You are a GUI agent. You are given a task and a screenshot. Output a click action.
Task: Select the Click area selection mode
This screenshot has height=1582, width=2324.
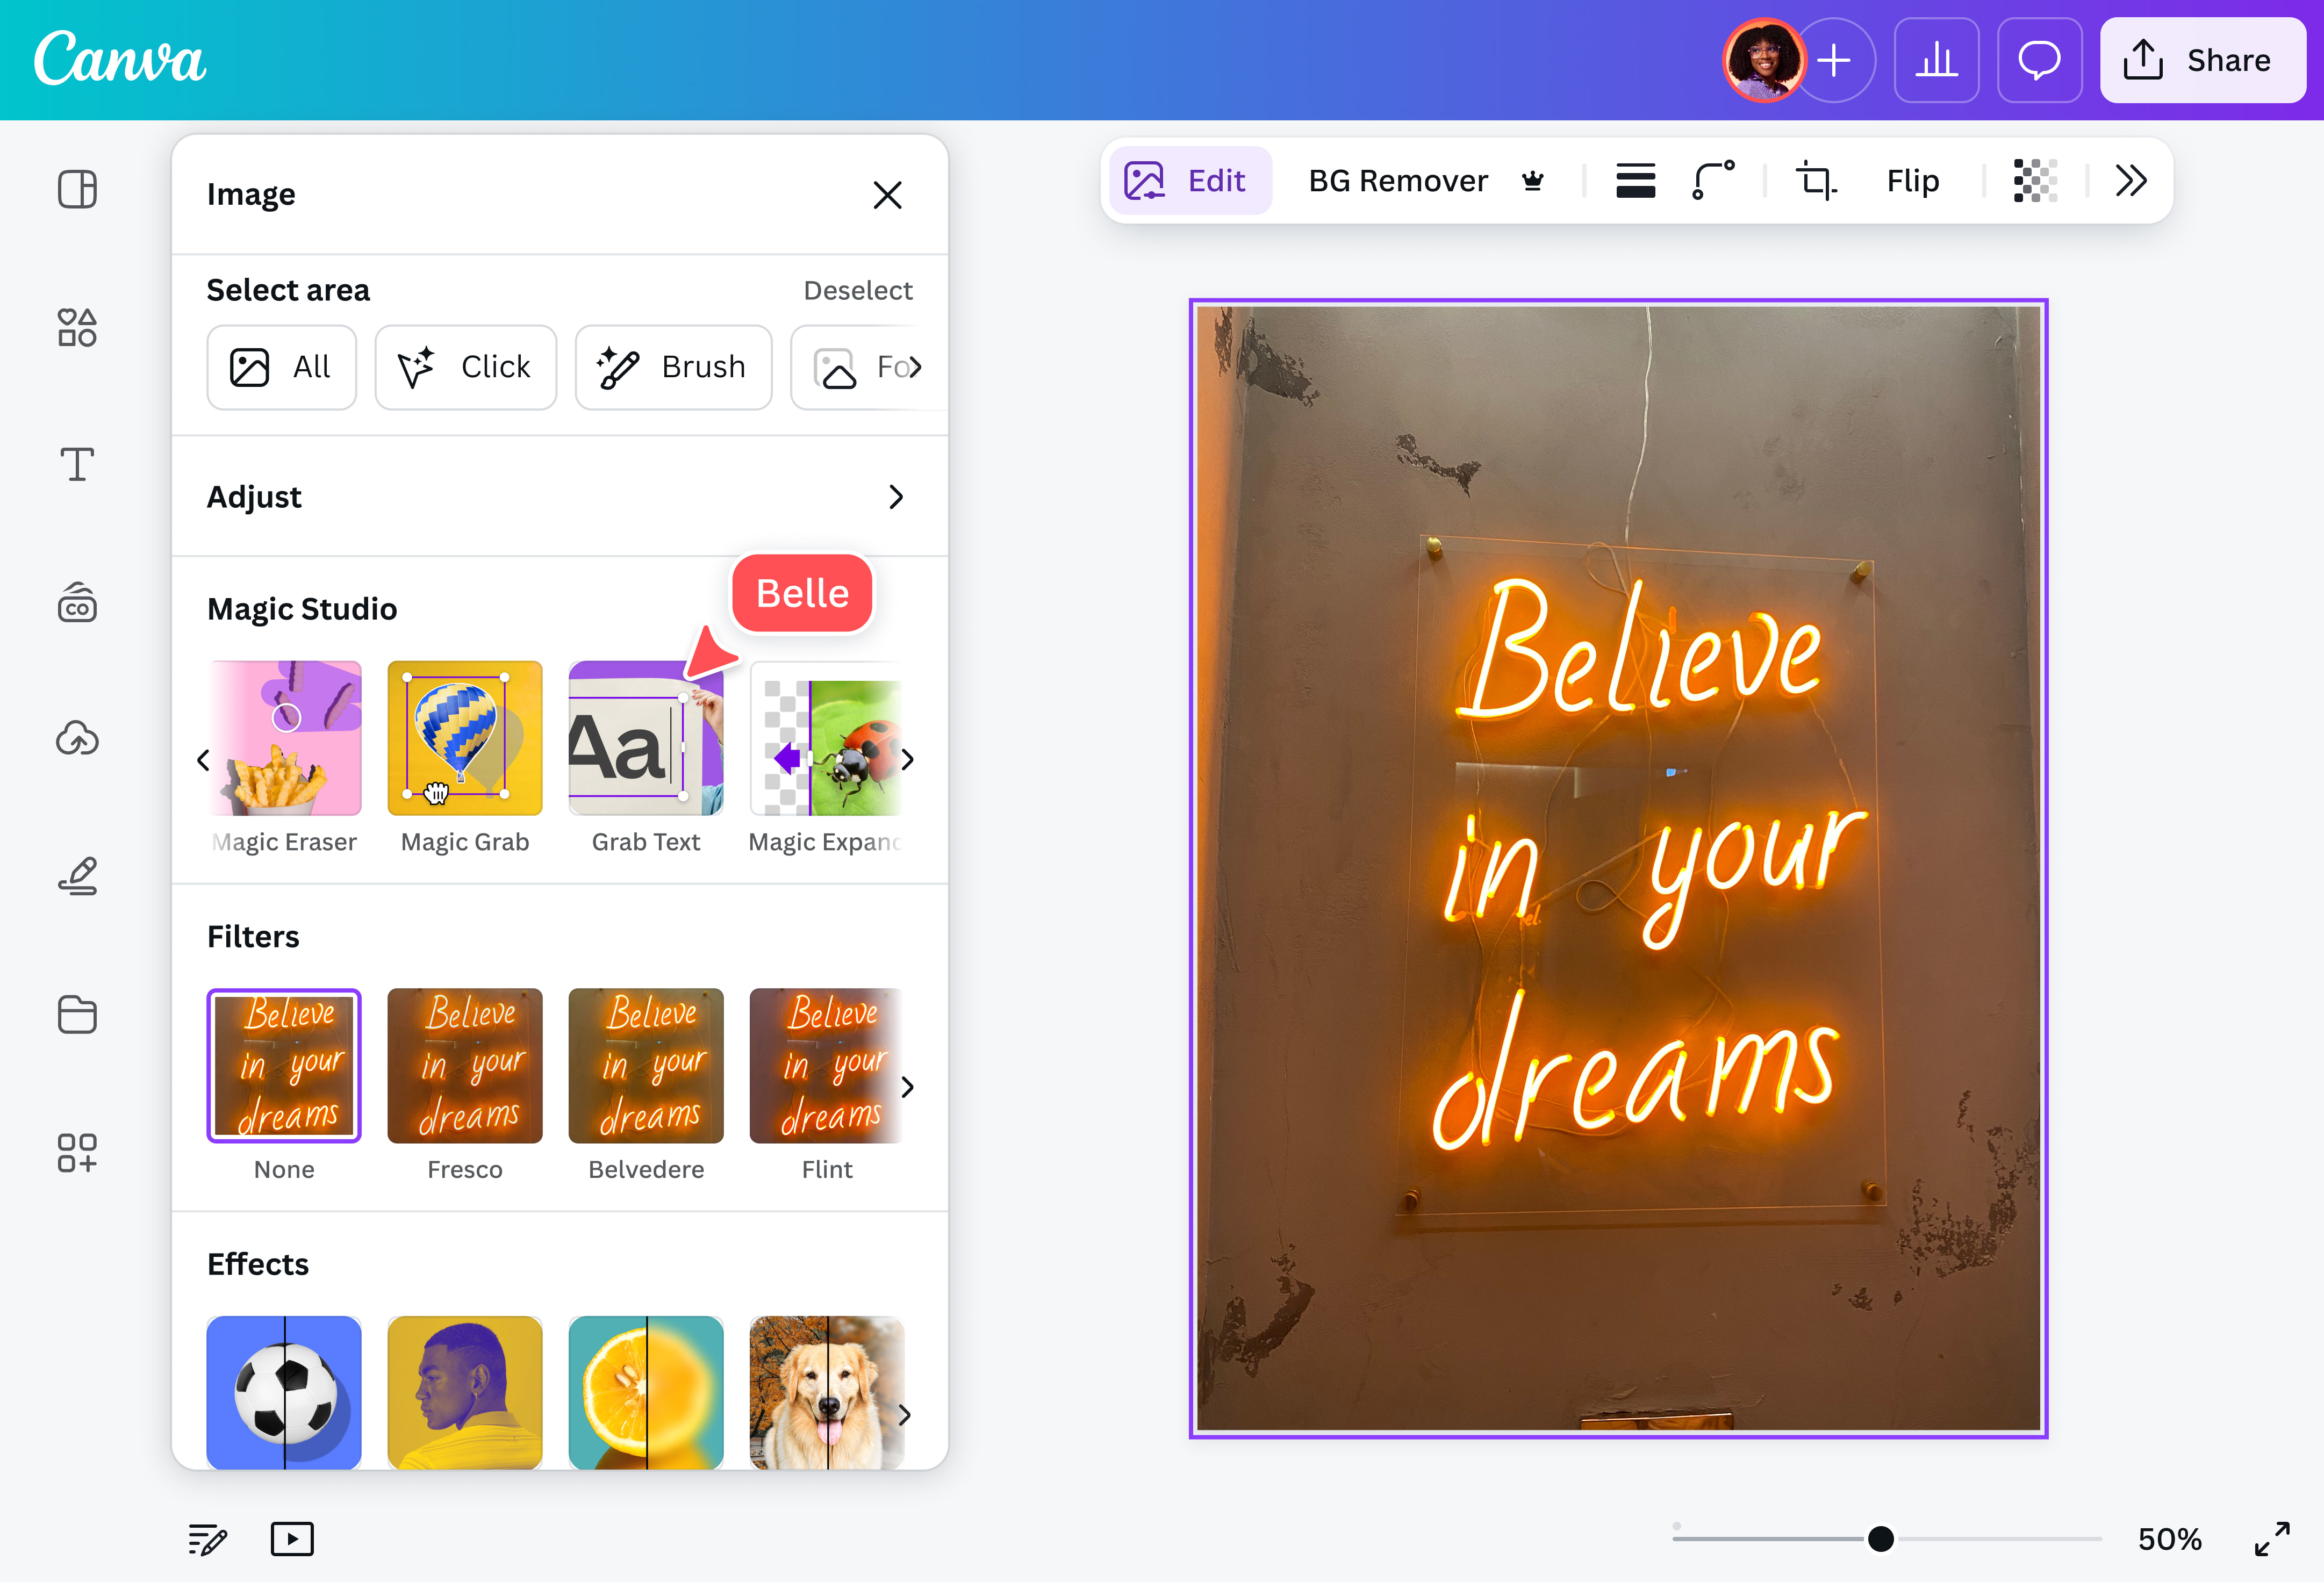465,367
